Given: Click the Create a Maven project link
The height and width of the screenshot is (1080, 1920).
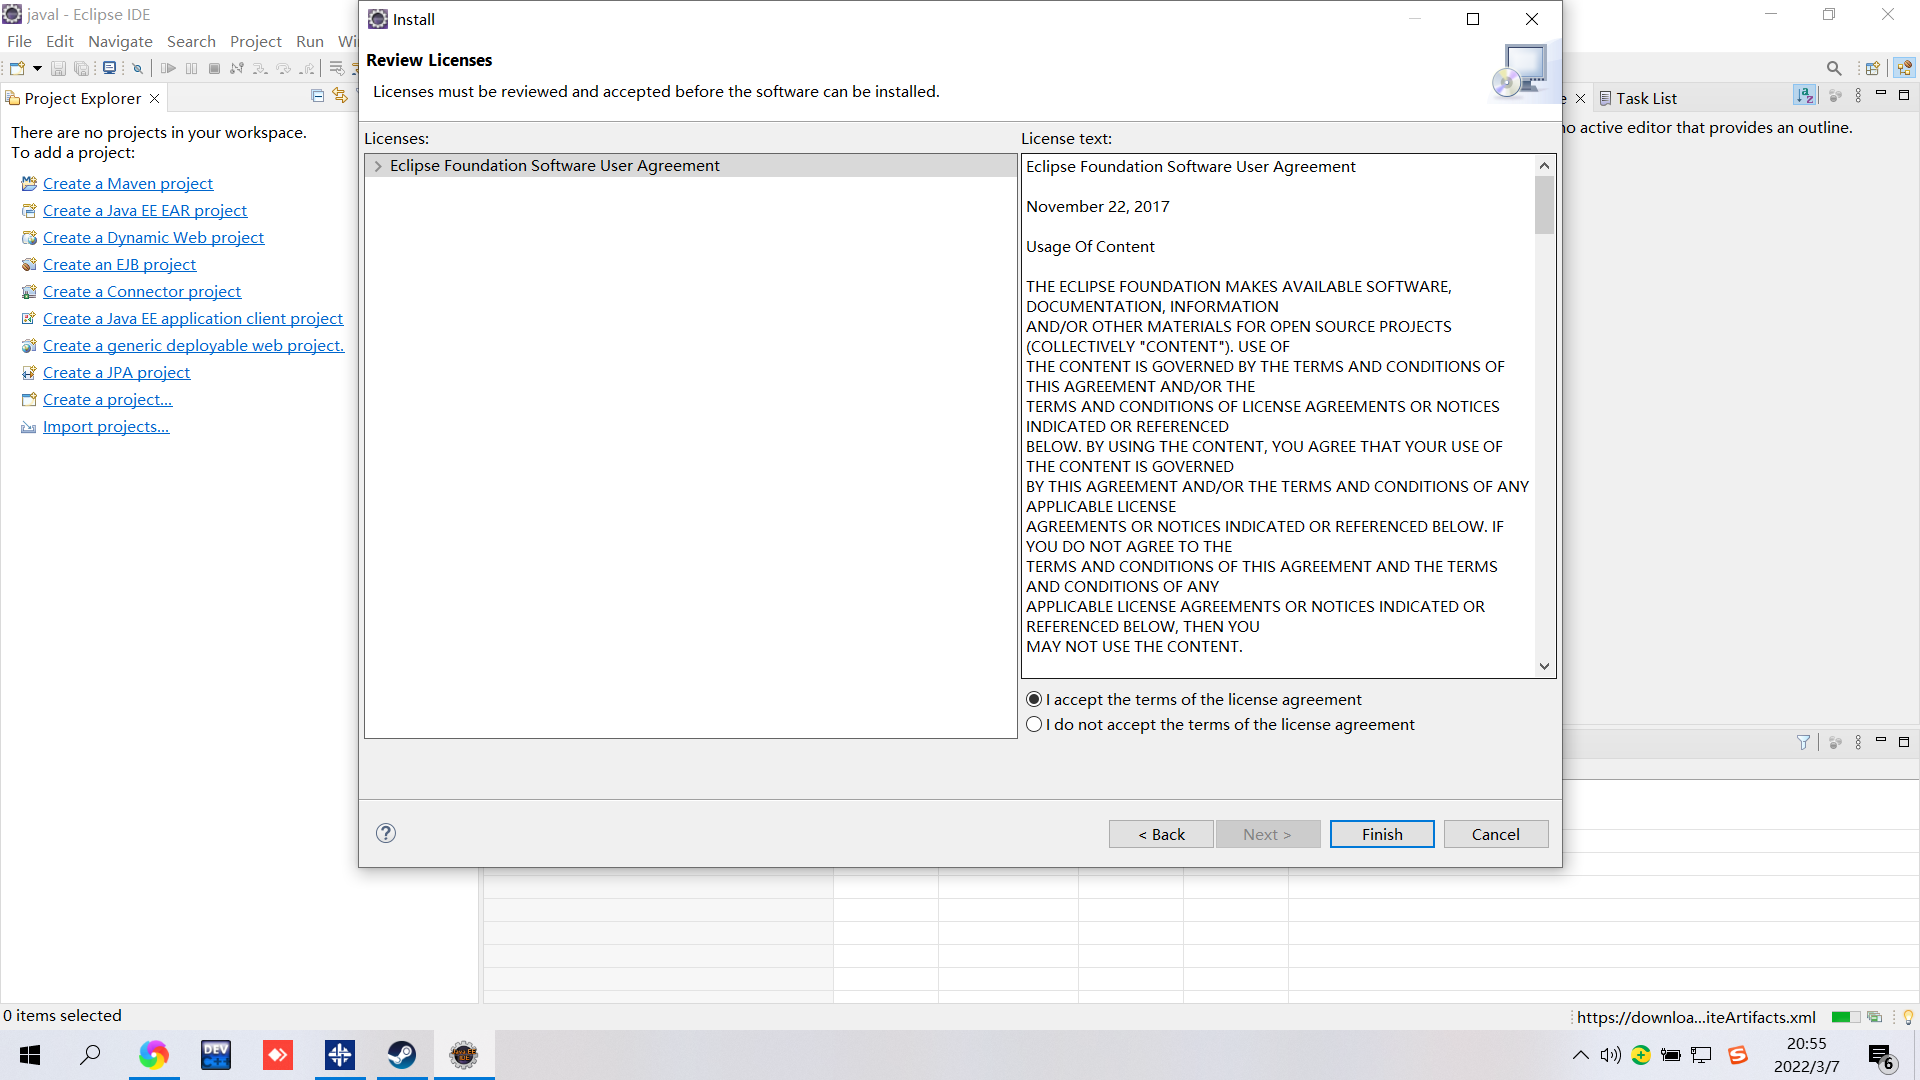Looking at the screenshot, I should click(x=128, y=183).
